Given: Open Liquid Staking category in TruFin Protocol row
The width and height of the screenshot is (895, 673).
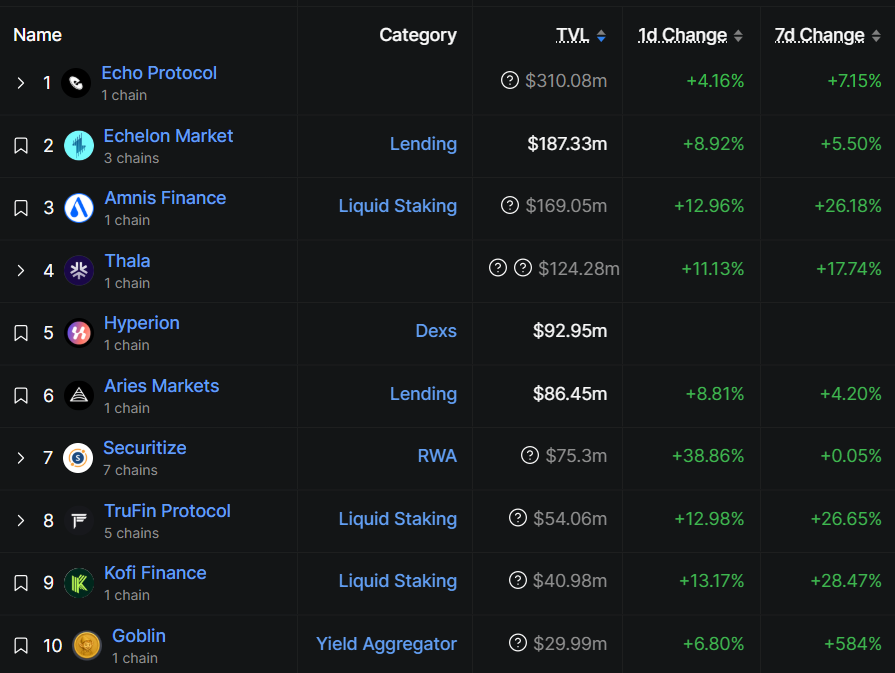Looking at the screenshot, I should (x=398, y=519).
